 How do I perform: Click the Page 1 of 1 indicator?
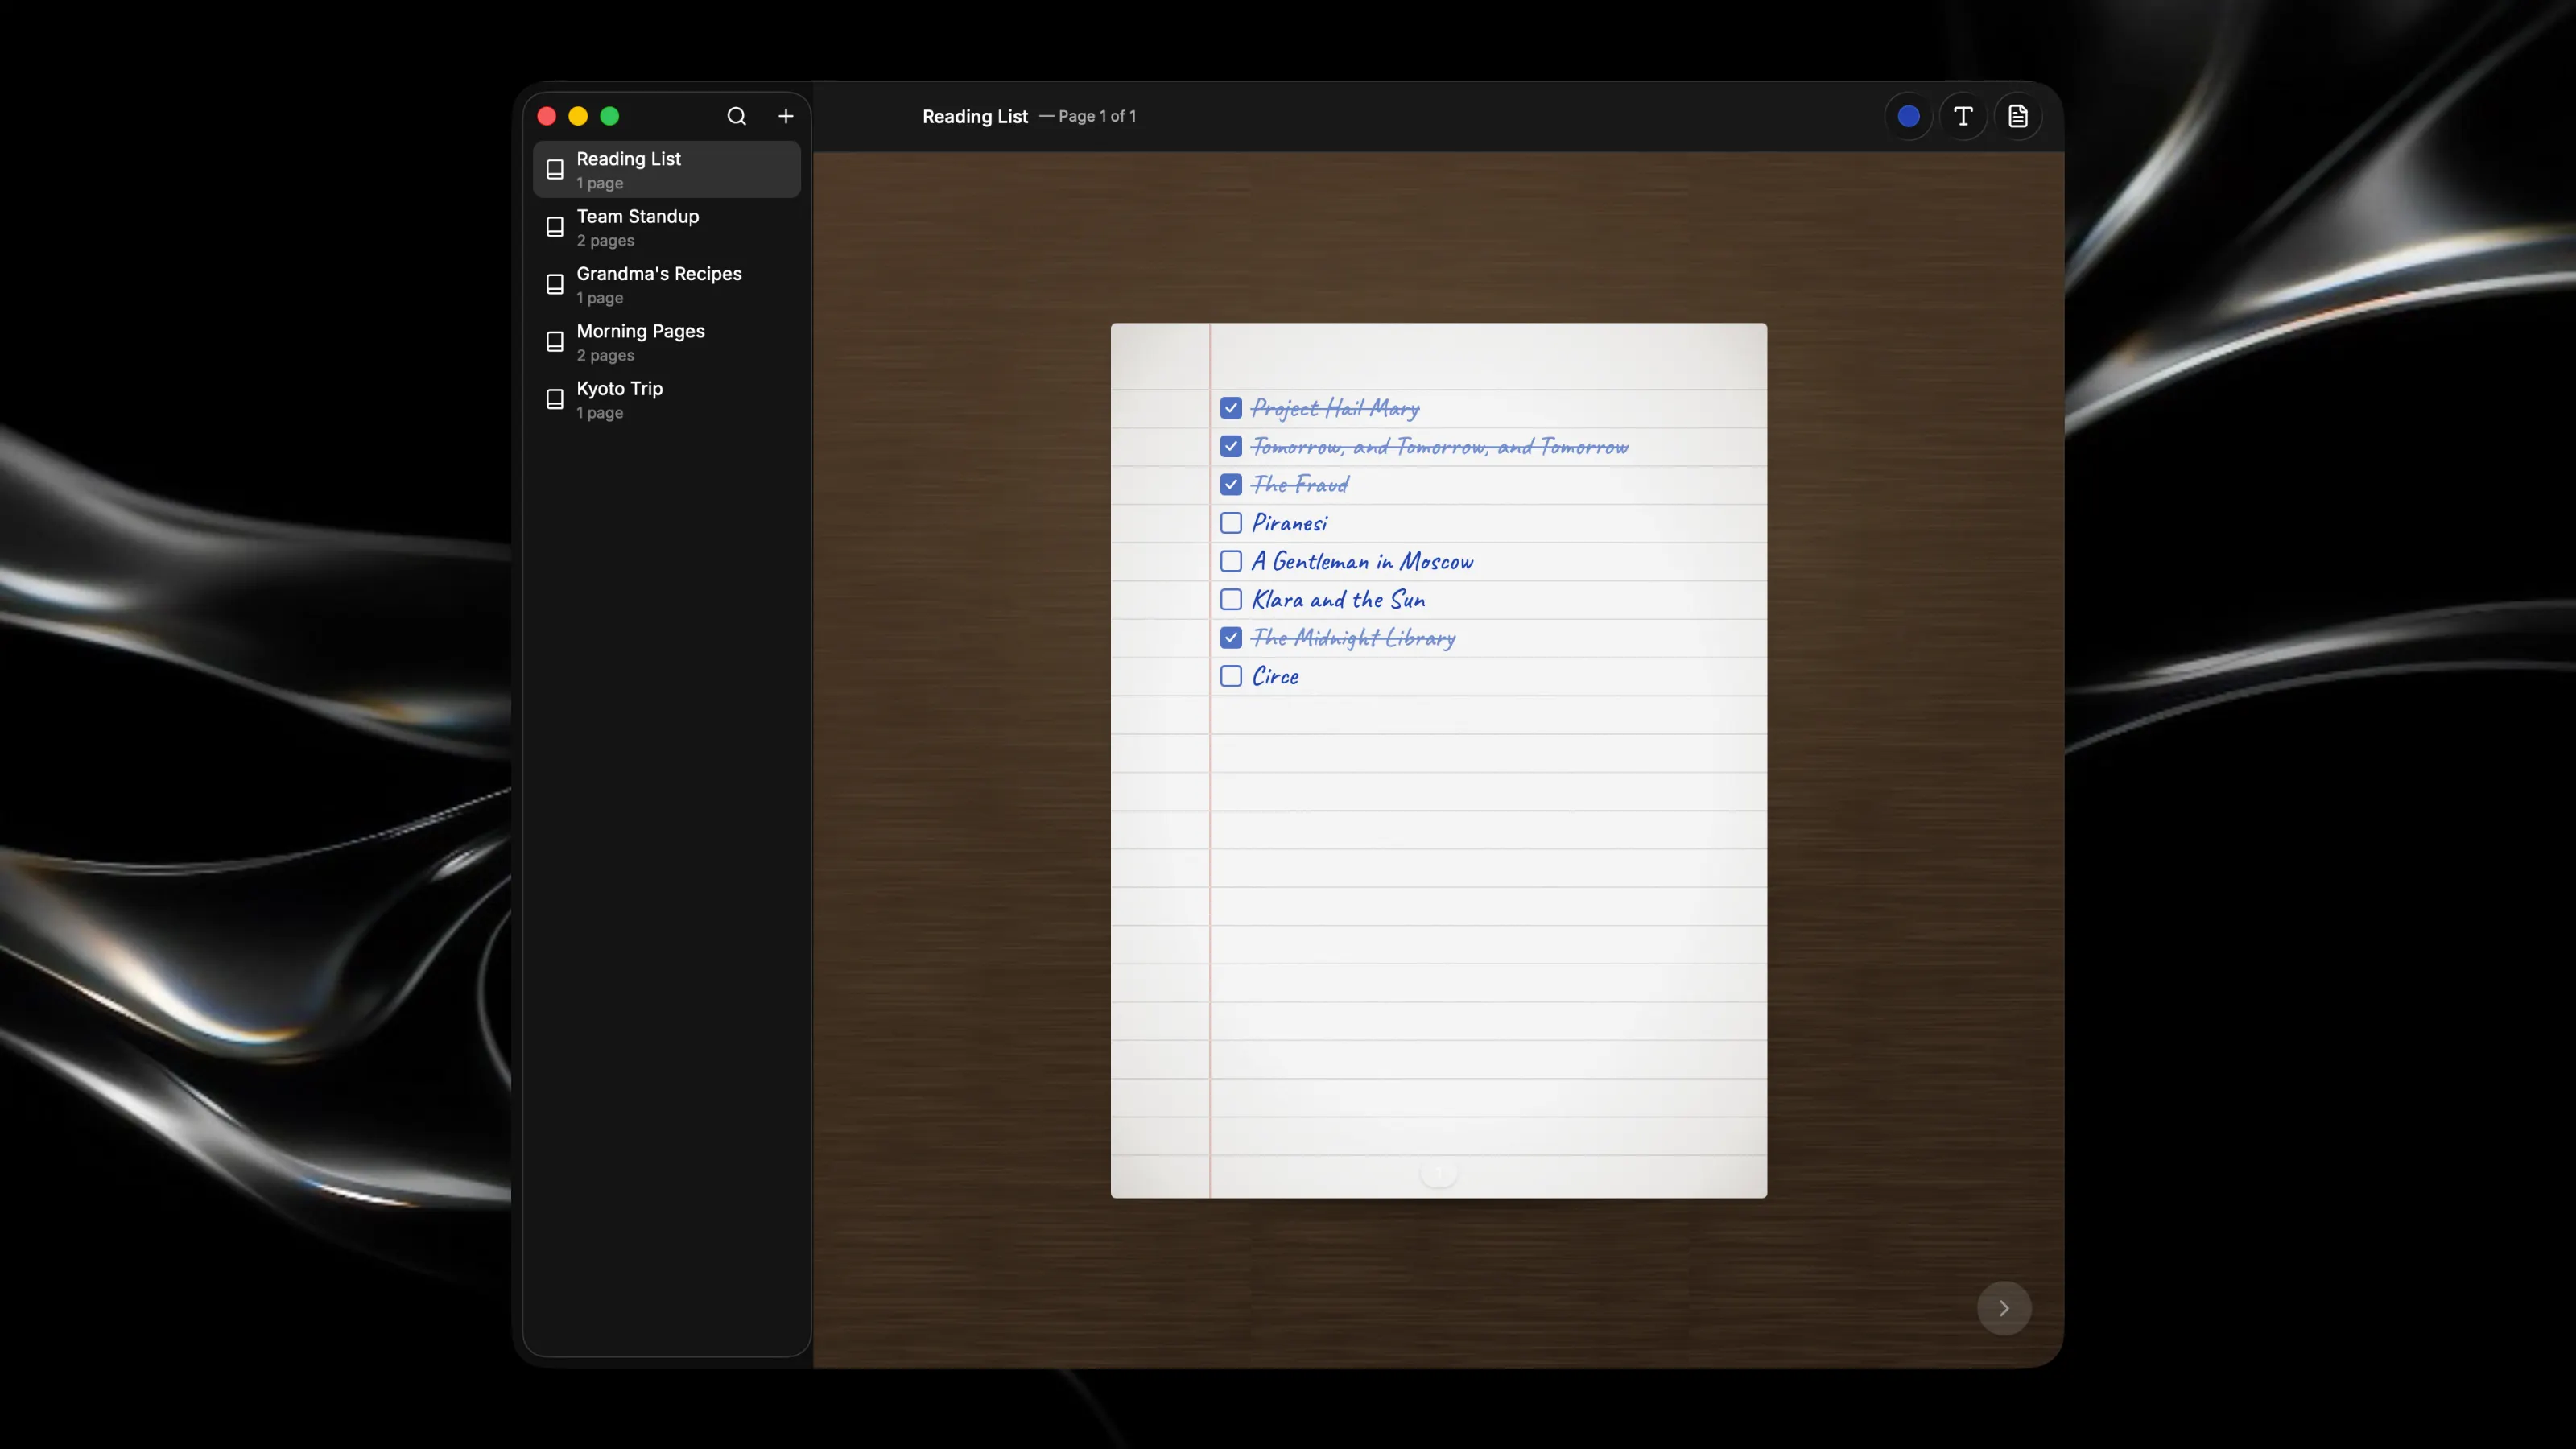click(x=1097, y=116)
